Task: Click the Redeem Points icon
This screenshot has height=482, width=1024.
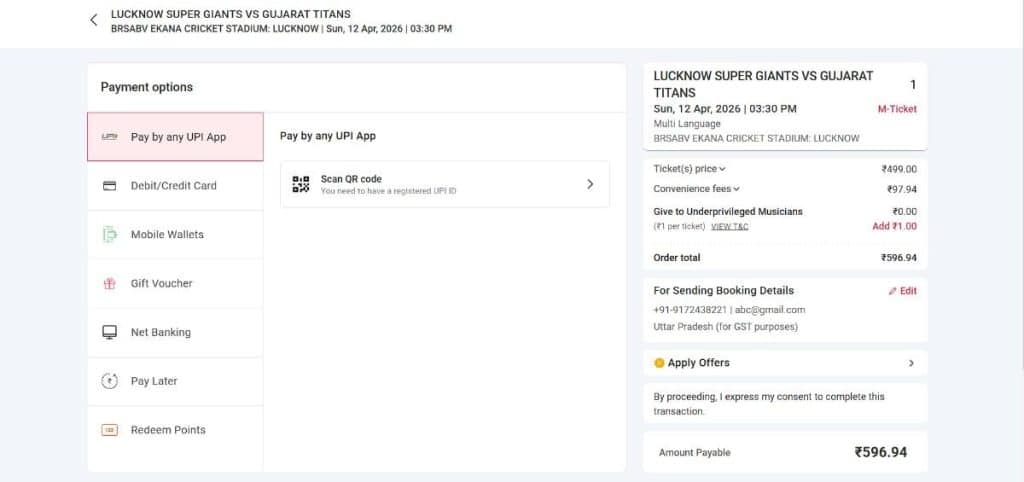Action: click(x=110, y=430)
